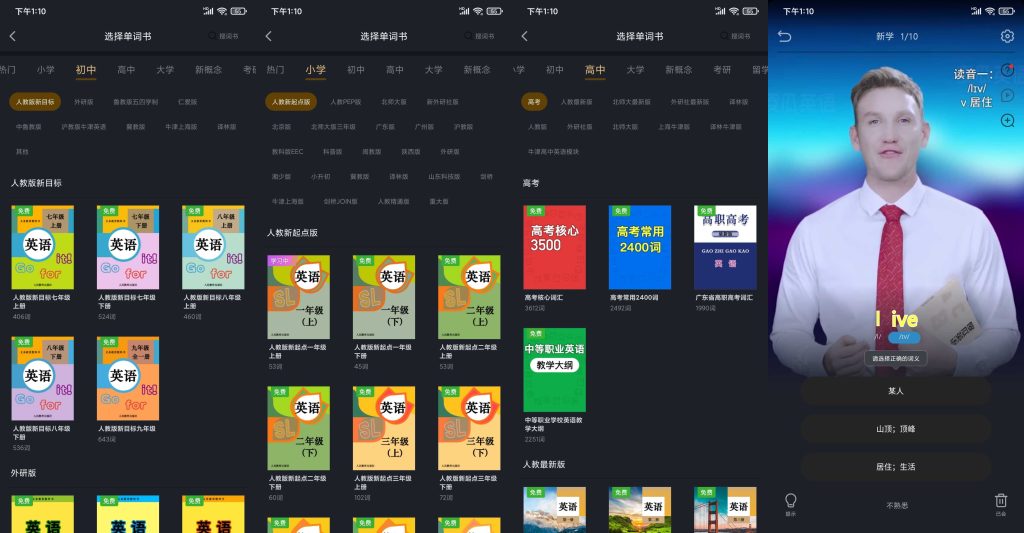The height and width of the screenshot is (533, 1024).
Task: Open 人教版新目标七年级下册 book cover
Action: pyautogui.click(x=128, y=248)
